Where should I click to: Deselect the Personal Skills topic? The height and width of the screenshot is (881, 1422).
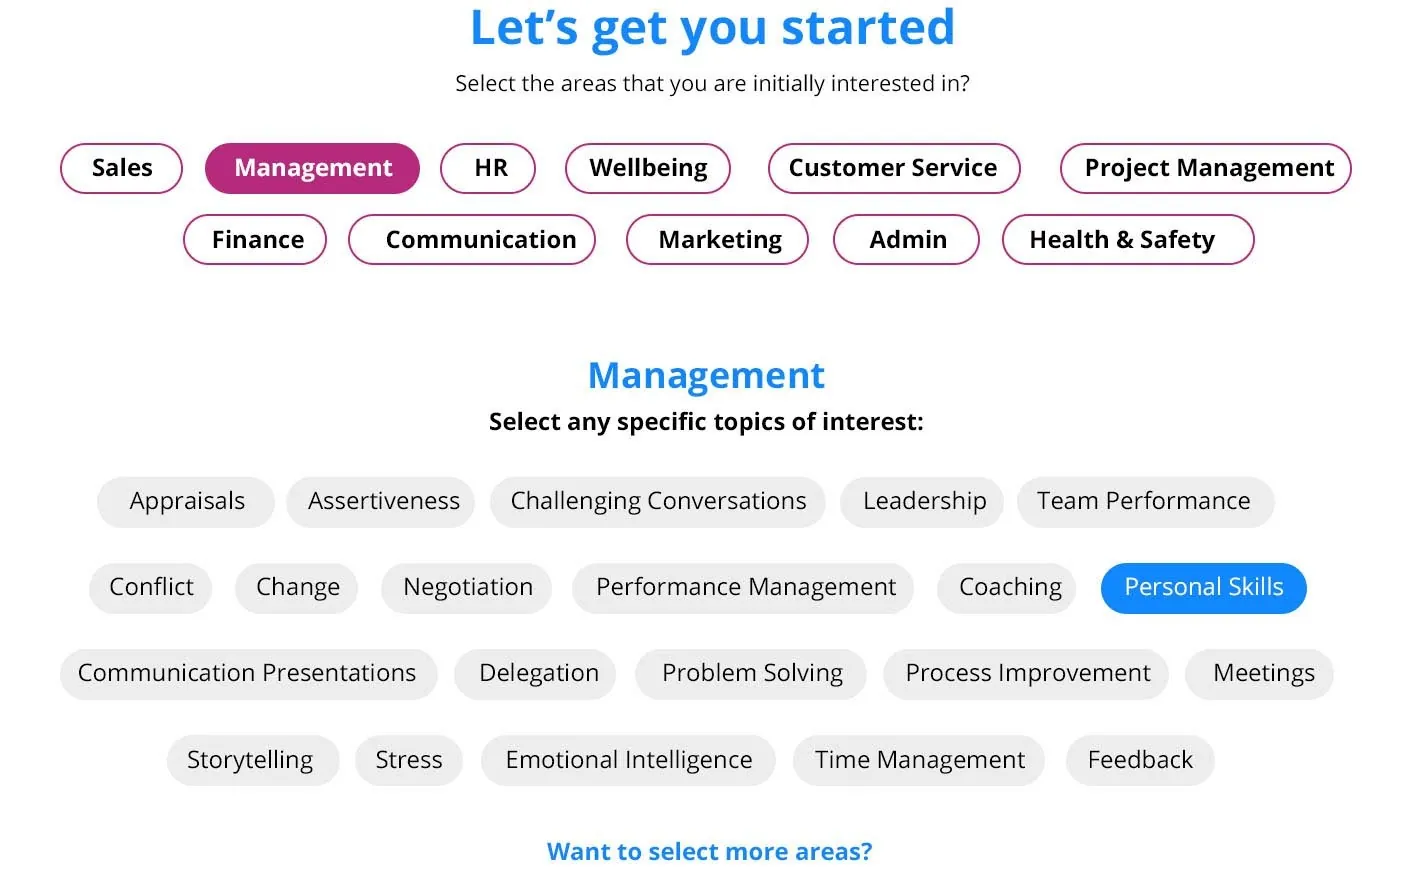point(1204,588)
